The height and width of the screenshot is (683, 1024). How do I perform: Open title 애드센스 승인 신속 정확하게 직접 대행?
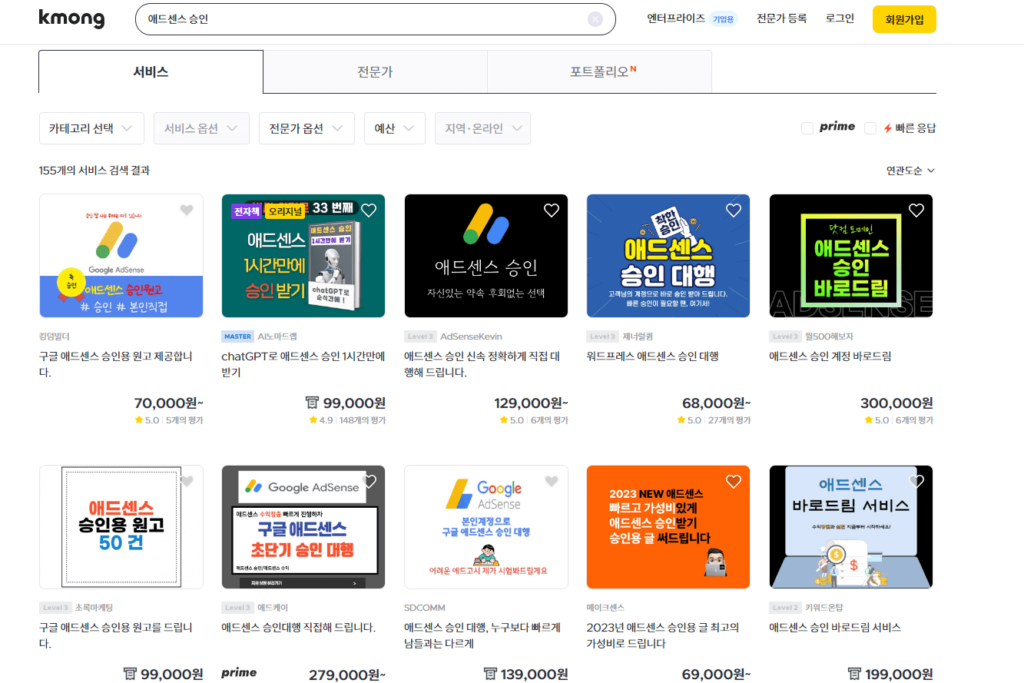[482, 364]
